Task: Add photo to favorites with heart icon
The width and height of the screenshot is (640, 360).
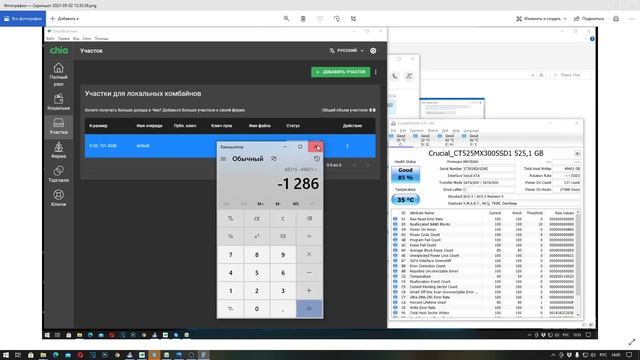Action: [x=320, y=19]
